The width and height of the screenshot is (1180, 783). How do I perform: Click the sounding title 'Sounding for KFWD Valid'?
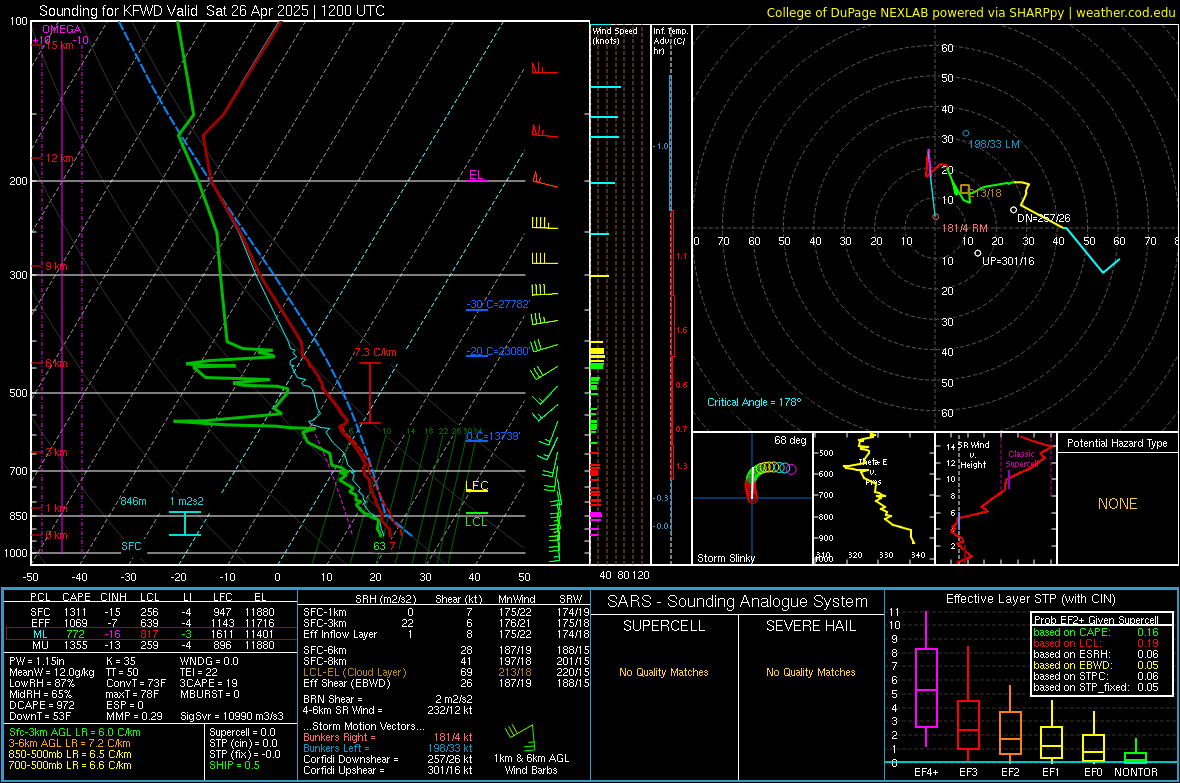[118, 11]
